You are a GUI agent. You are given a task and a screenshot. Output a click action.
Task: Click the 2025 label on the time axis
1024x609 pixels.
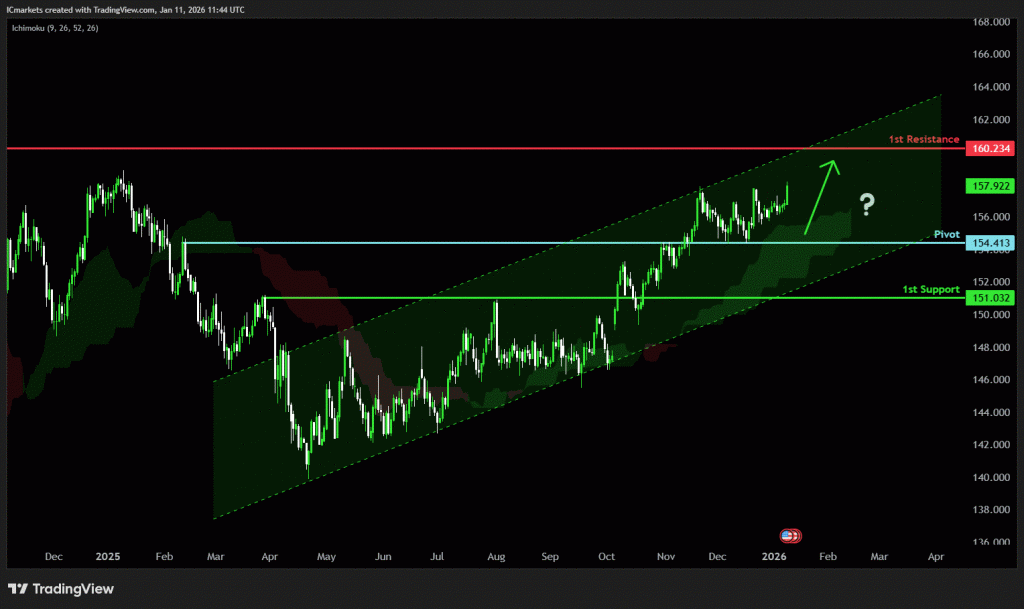coord(107,554)
